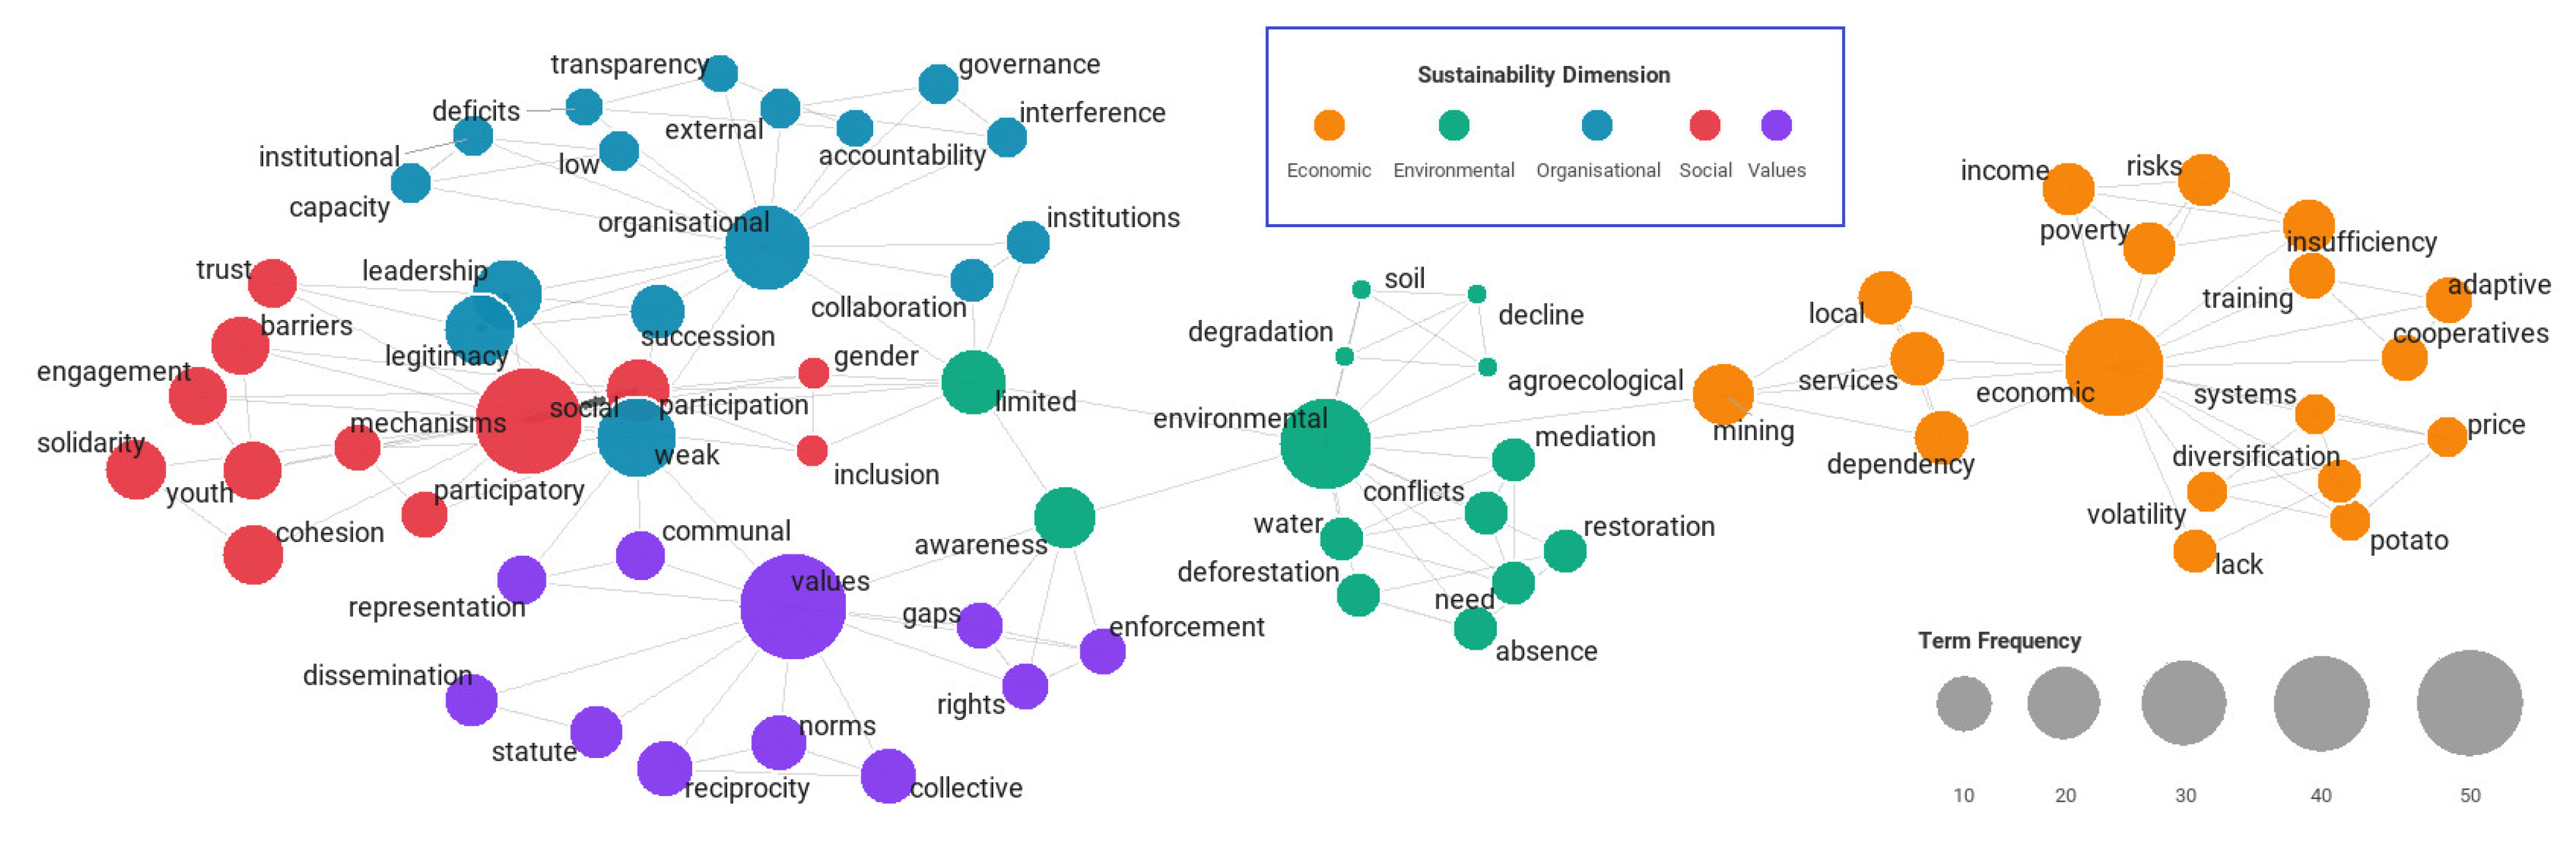Select the large orange economic node
The image size is (2576, 842).
(x=2113, y=366)
